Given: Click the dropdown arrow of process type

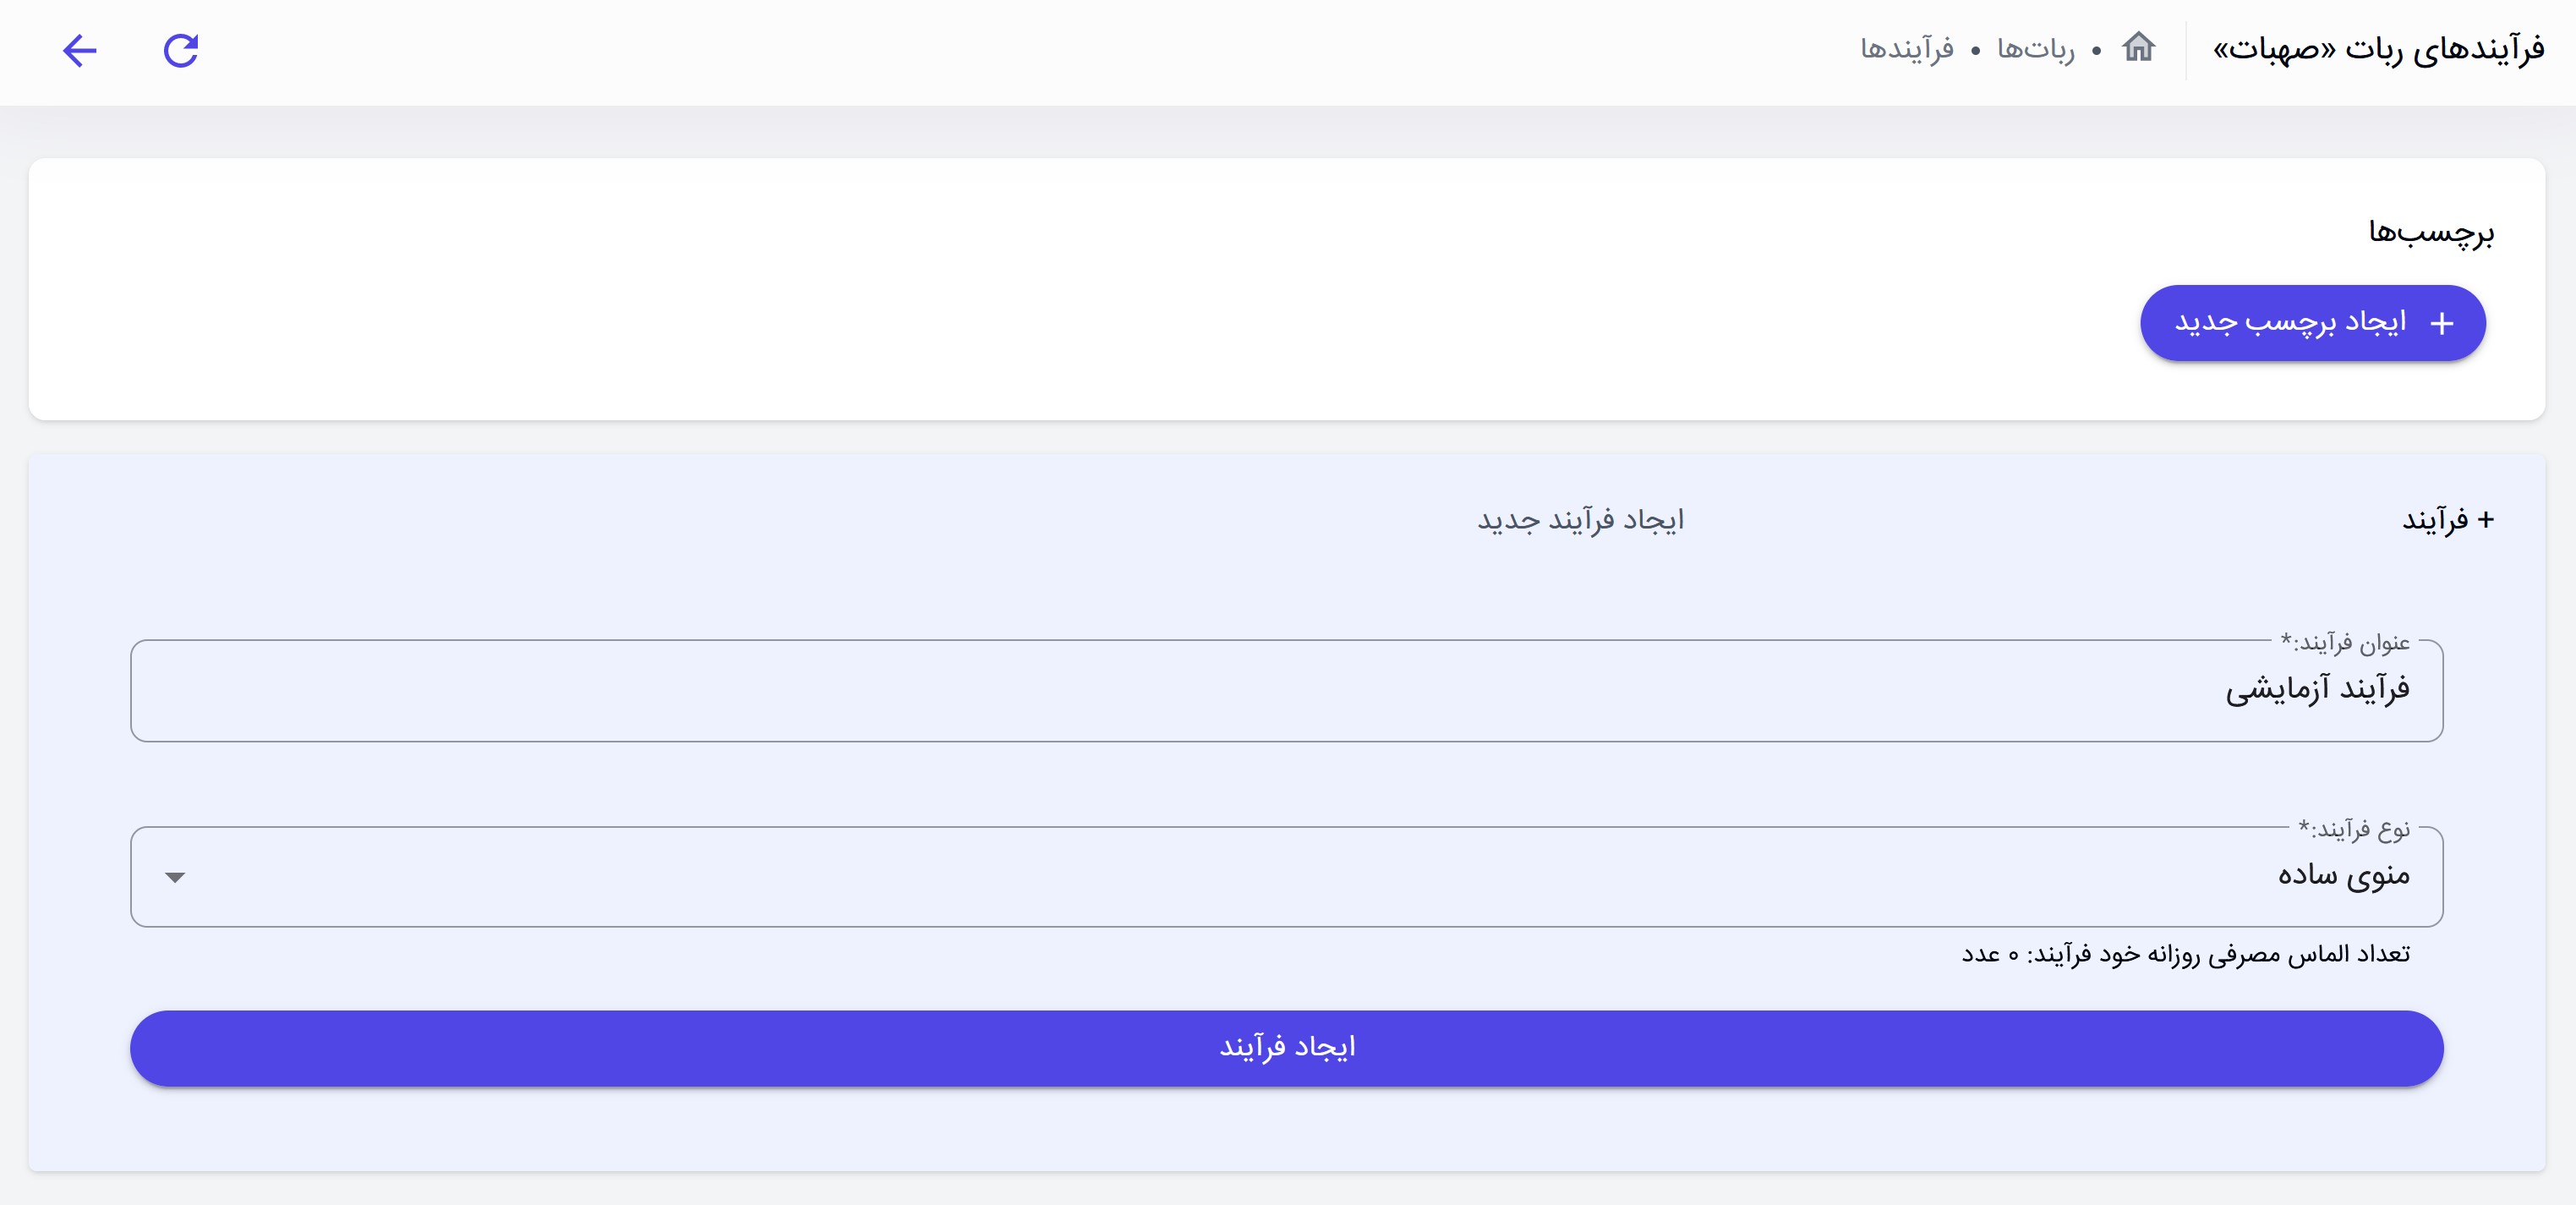Looking at the screenshot, I should [175, 877].
